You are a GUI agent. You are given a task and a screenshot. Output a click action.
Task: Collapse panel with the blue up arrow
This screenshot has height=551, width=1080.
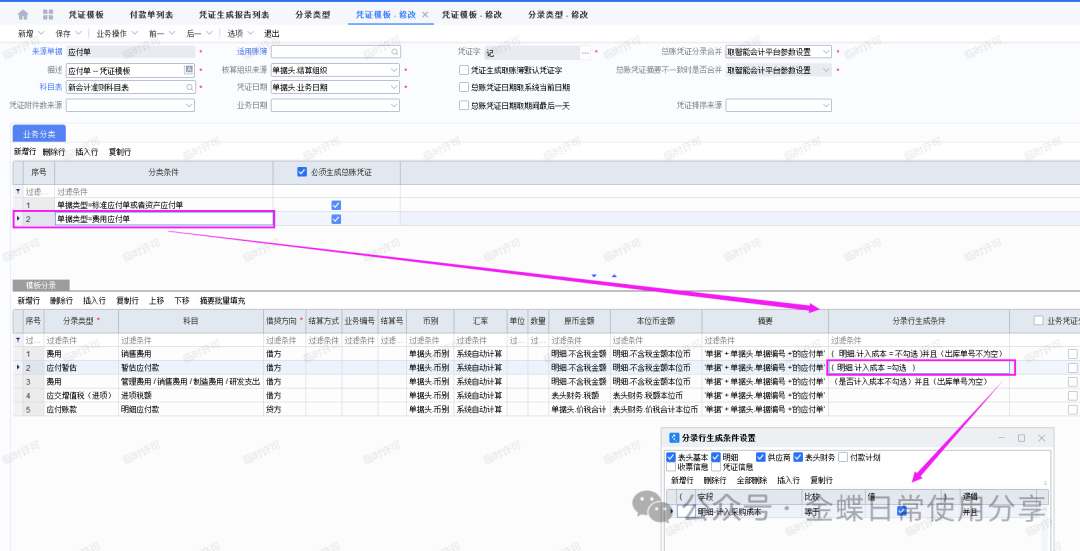point(614,275)
